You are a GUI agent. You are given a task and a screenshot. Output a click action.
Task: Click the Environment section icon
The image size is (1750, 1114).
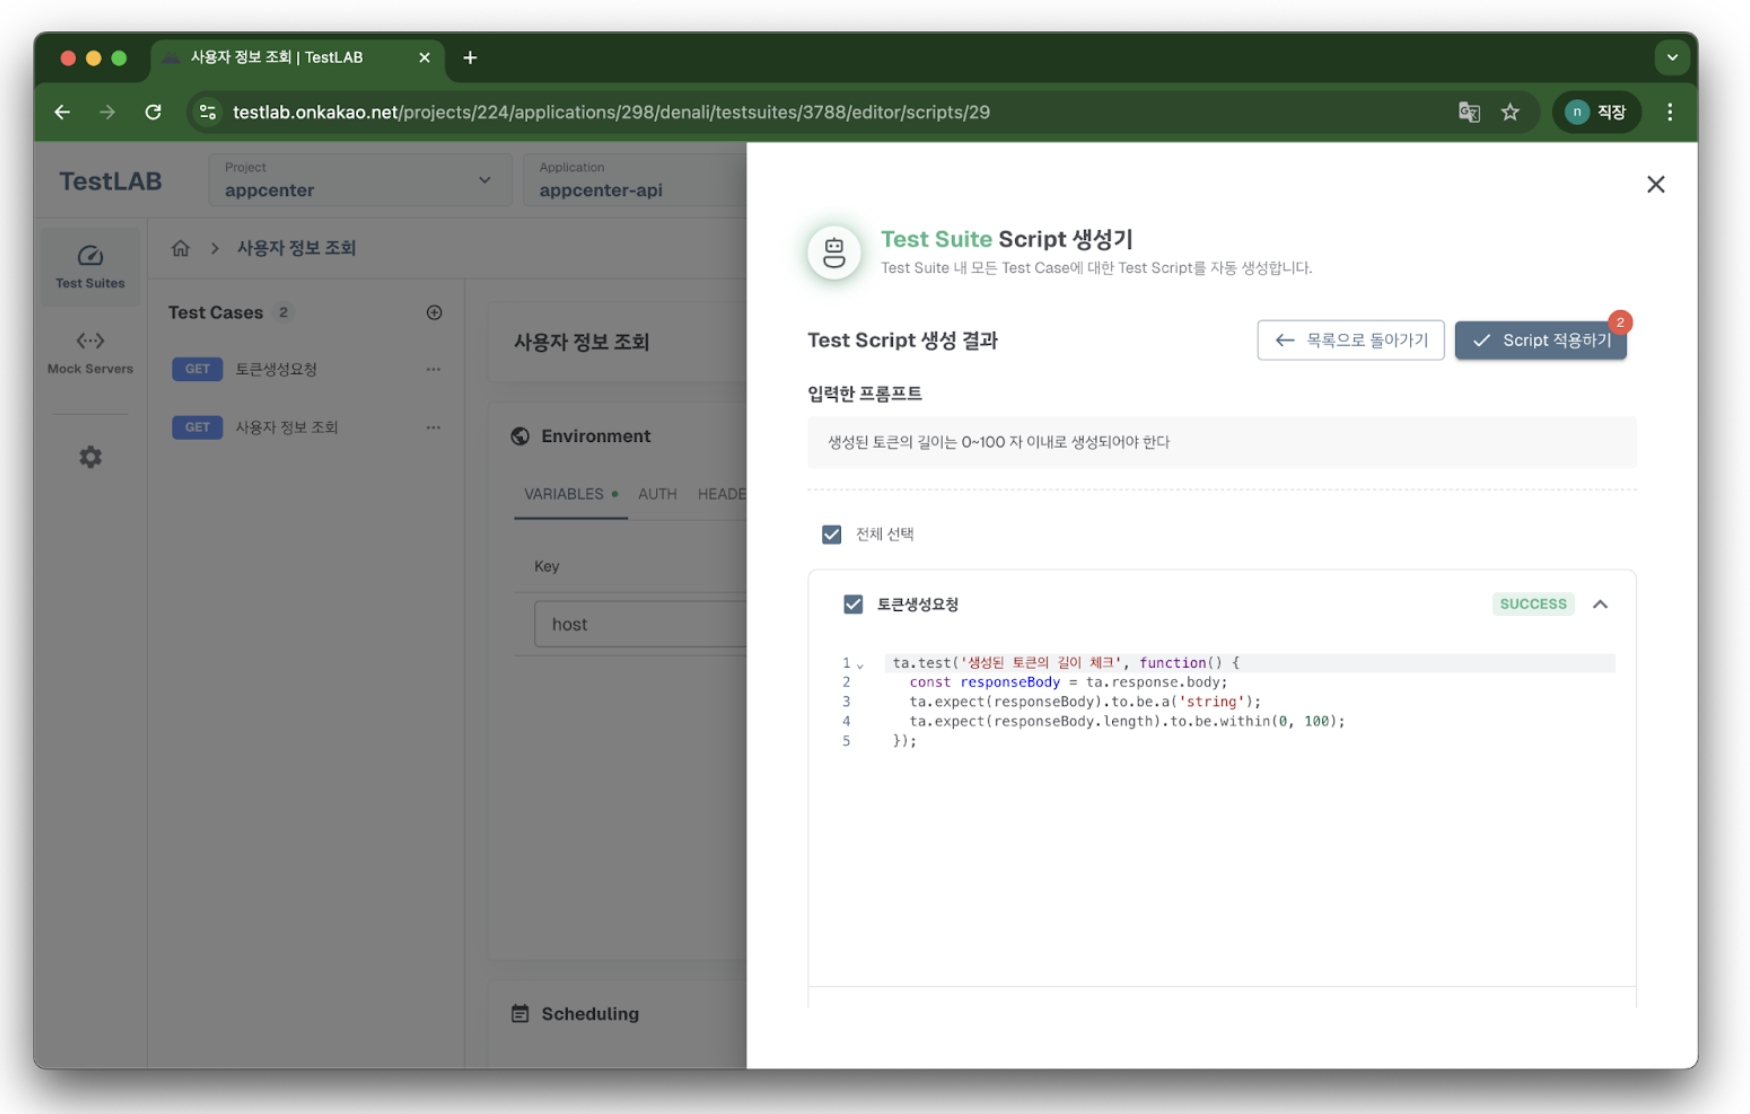(519, 435)
